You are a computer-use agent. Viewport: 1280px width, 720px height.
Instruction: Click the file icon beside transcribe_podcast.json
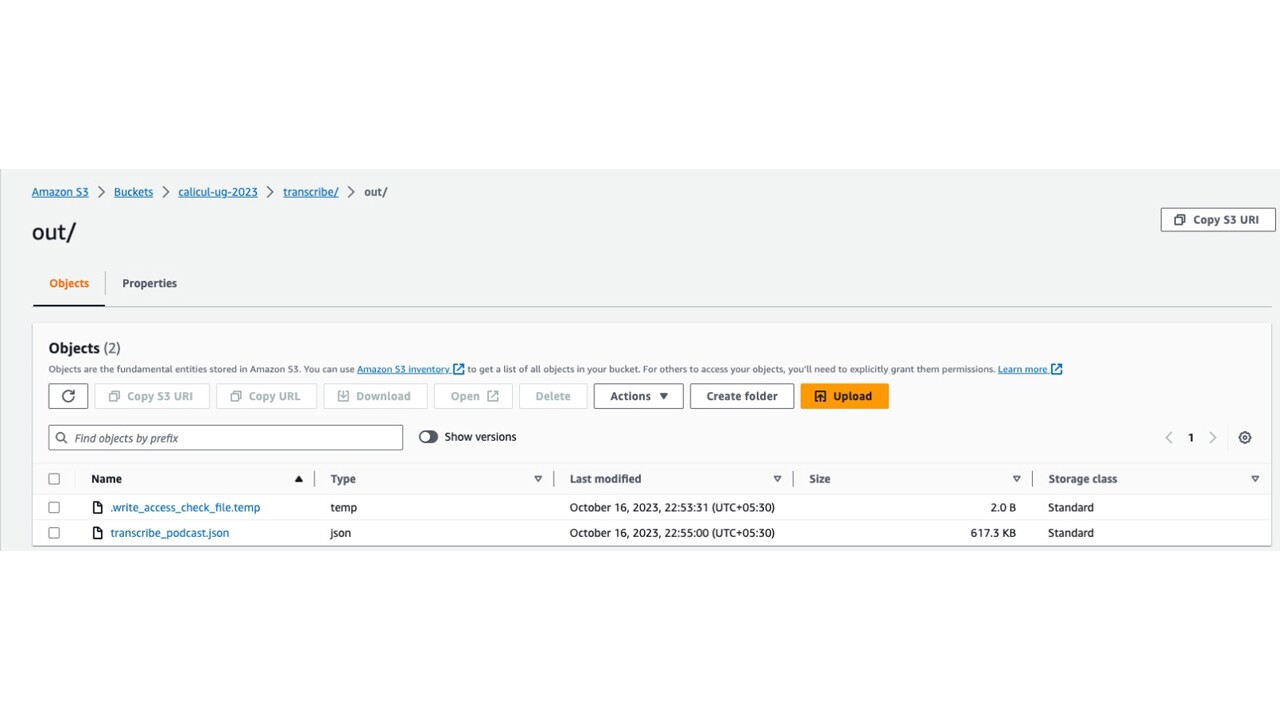pyautogui.click(x=98, y=533)
